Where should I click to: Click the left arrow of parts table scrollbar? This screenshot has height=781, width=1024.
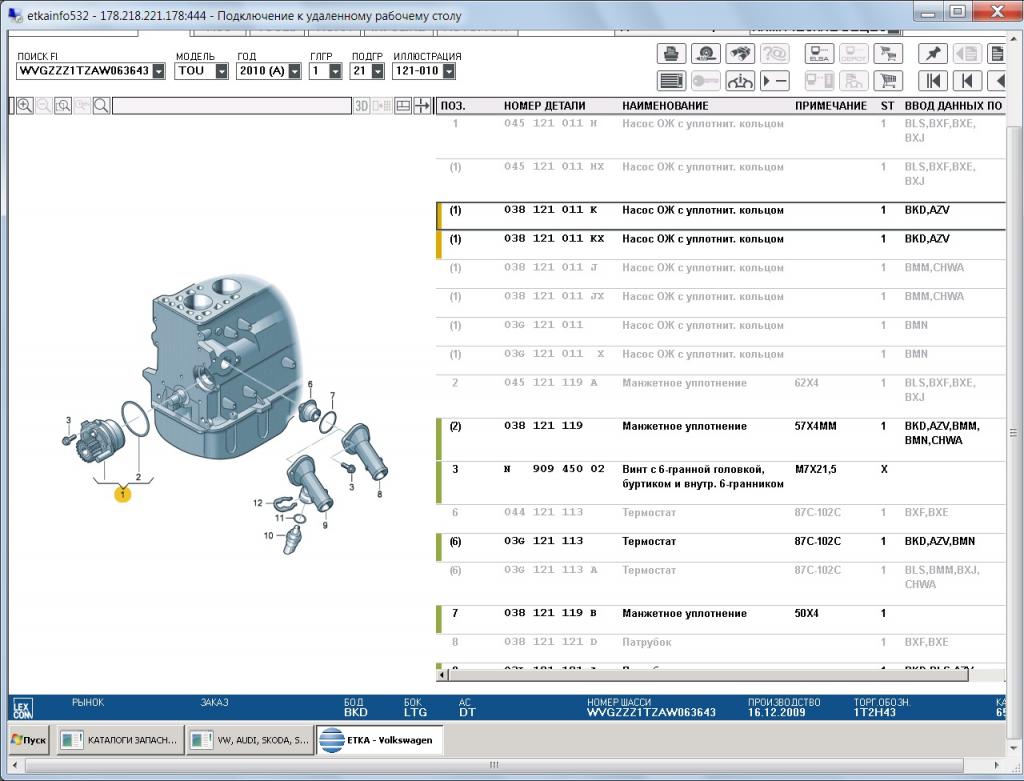442,675
